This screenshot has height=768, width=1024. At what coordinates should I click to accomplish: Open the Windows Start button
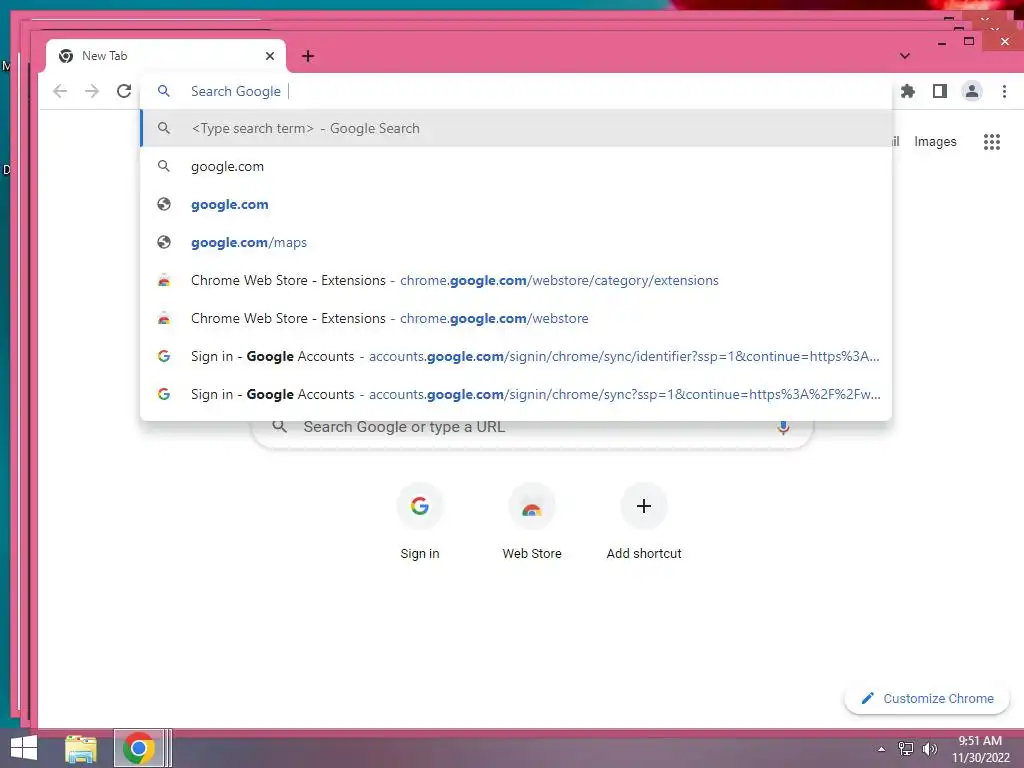(24, 748)
